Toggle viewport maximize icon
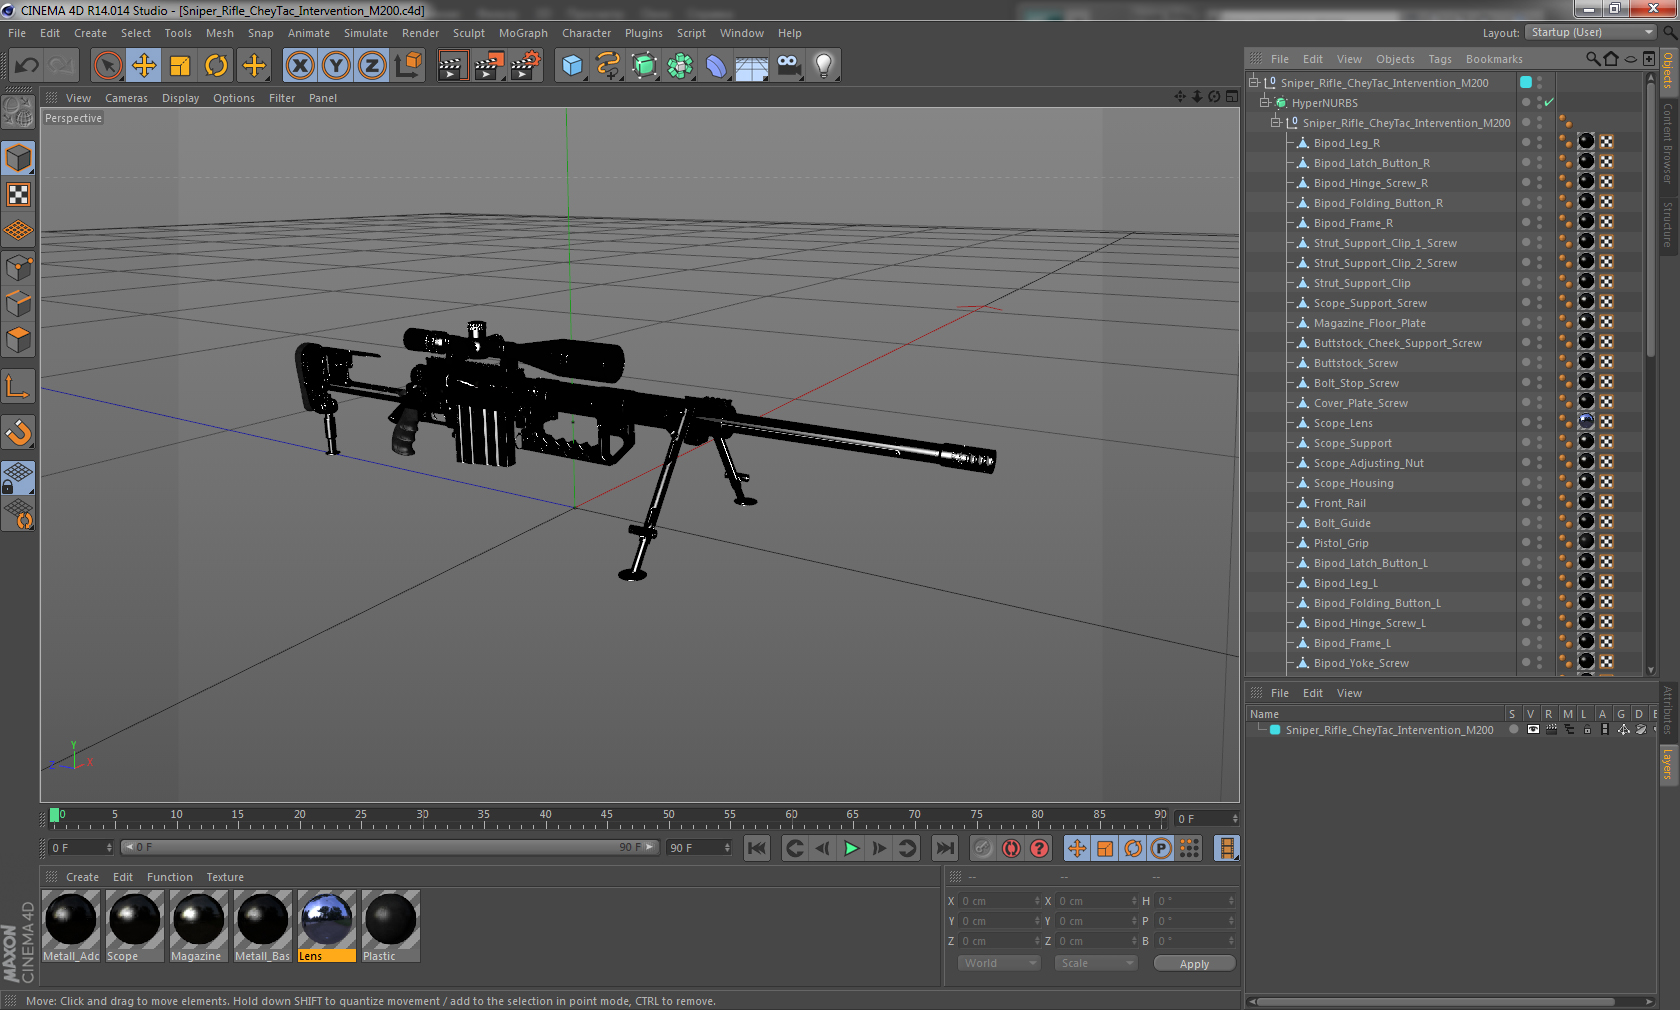Viewport: 1680px width, 1010px height. click(1232, 97)
